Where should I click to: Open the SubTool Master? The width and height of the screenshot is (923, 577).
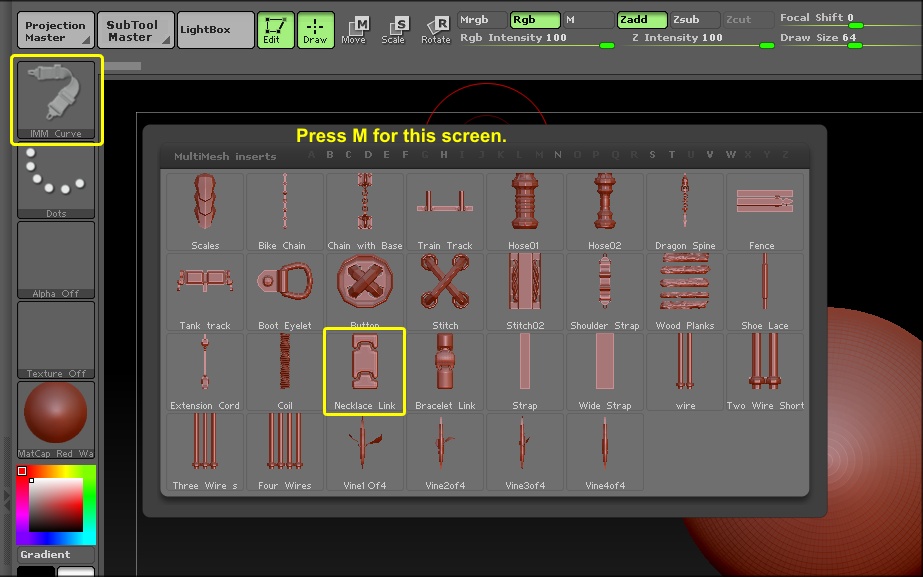tap(136, 30)
